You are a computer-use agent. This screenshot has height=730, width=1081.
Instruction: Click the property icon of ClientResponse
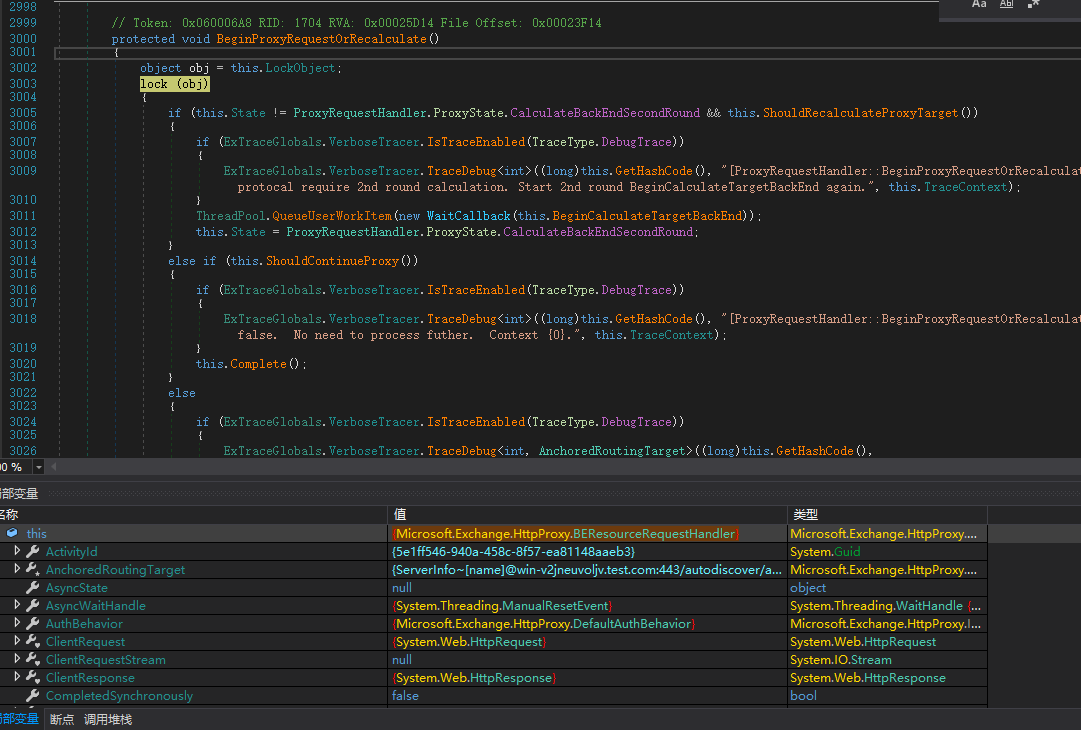[x=32, y=677]
